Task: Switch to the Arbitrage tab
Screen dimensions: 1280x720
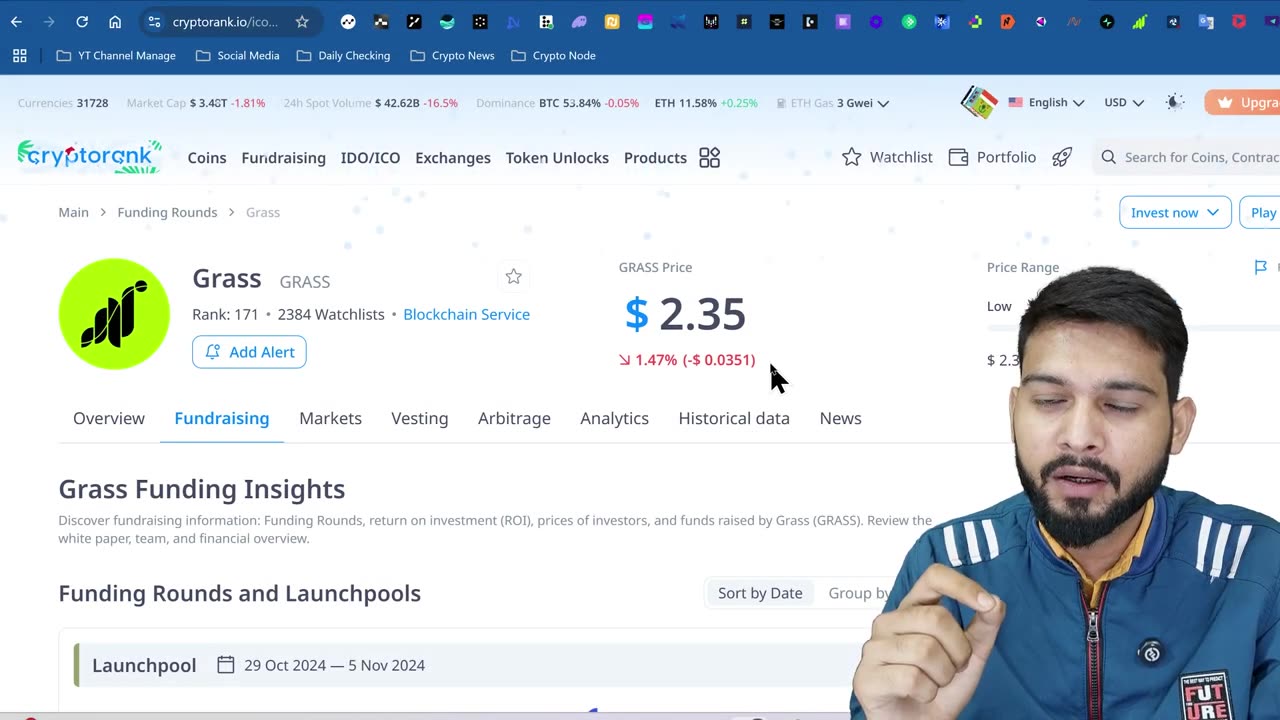Action: pos(514,418)
